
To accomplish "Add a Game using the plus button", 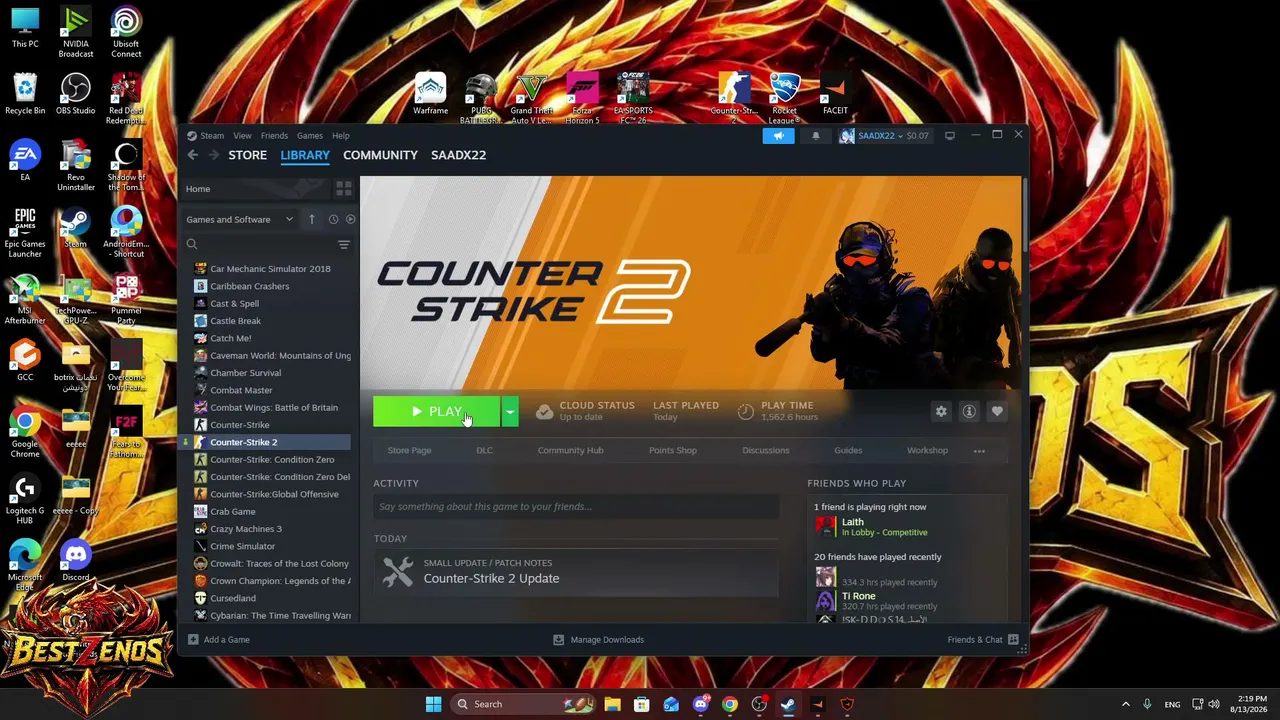I will (x=218, y=640).
